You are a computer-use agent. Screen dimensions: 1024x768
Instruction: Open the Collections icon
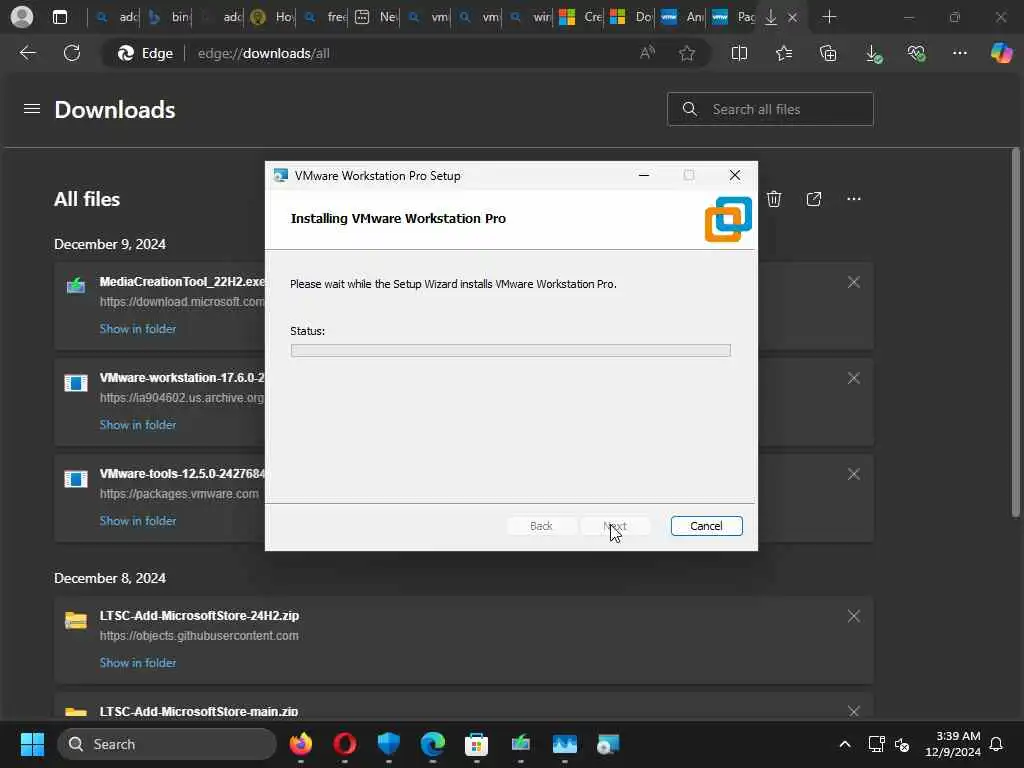(828, 53)
